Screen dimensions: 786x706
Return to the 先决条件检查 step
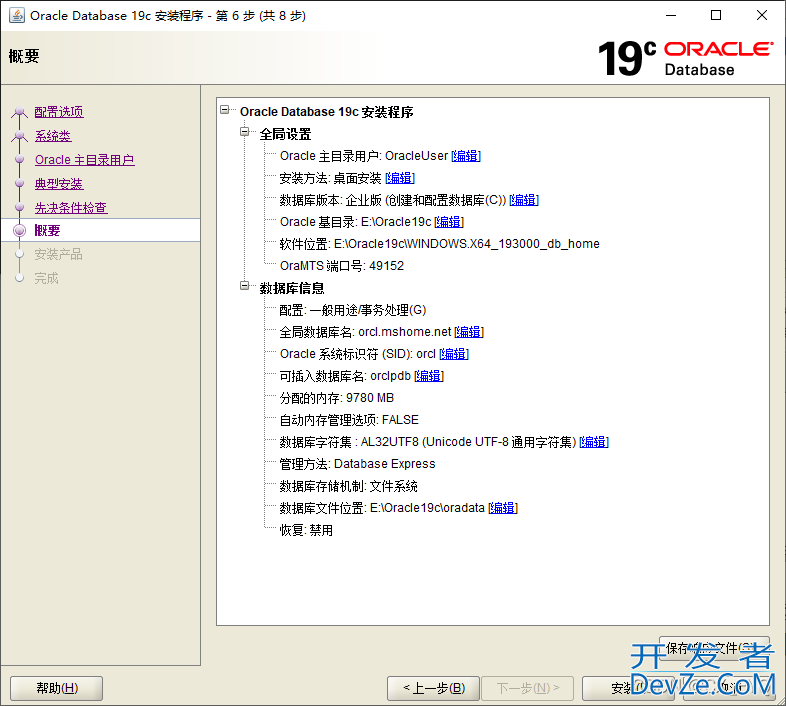[x=71, y=208]
